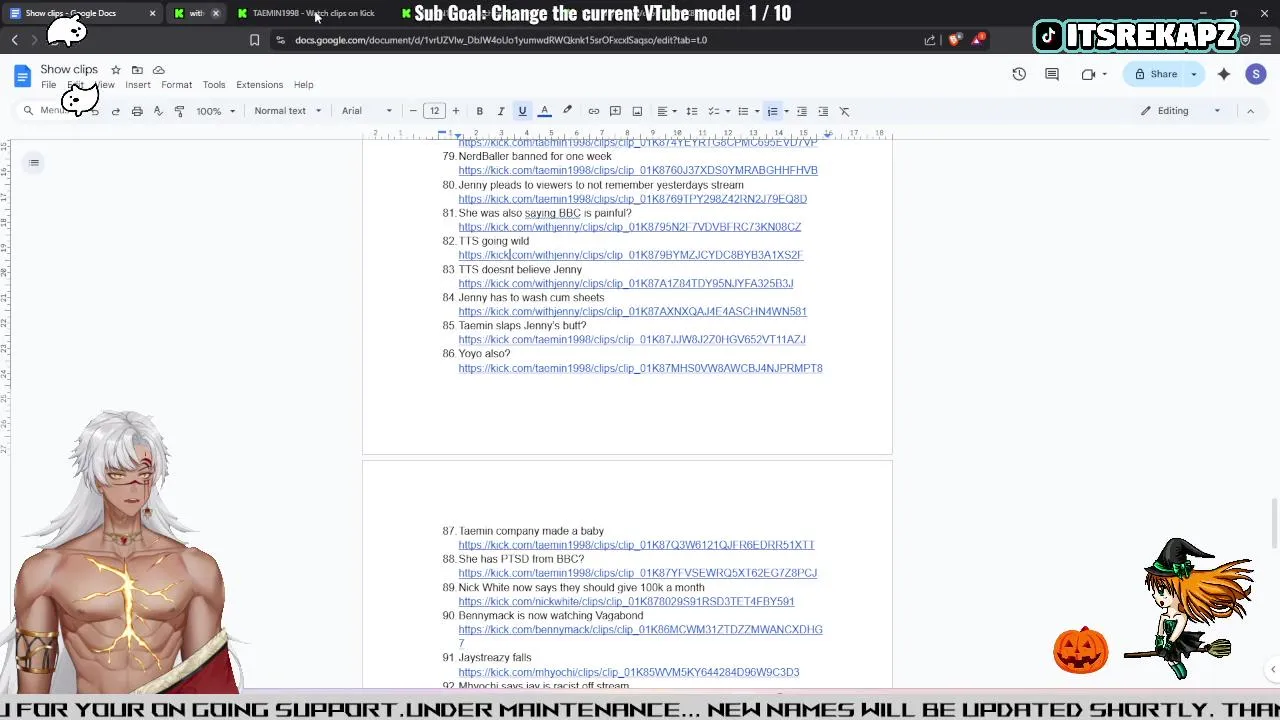
Task: Open the highlight color picker
Action: 567,111
